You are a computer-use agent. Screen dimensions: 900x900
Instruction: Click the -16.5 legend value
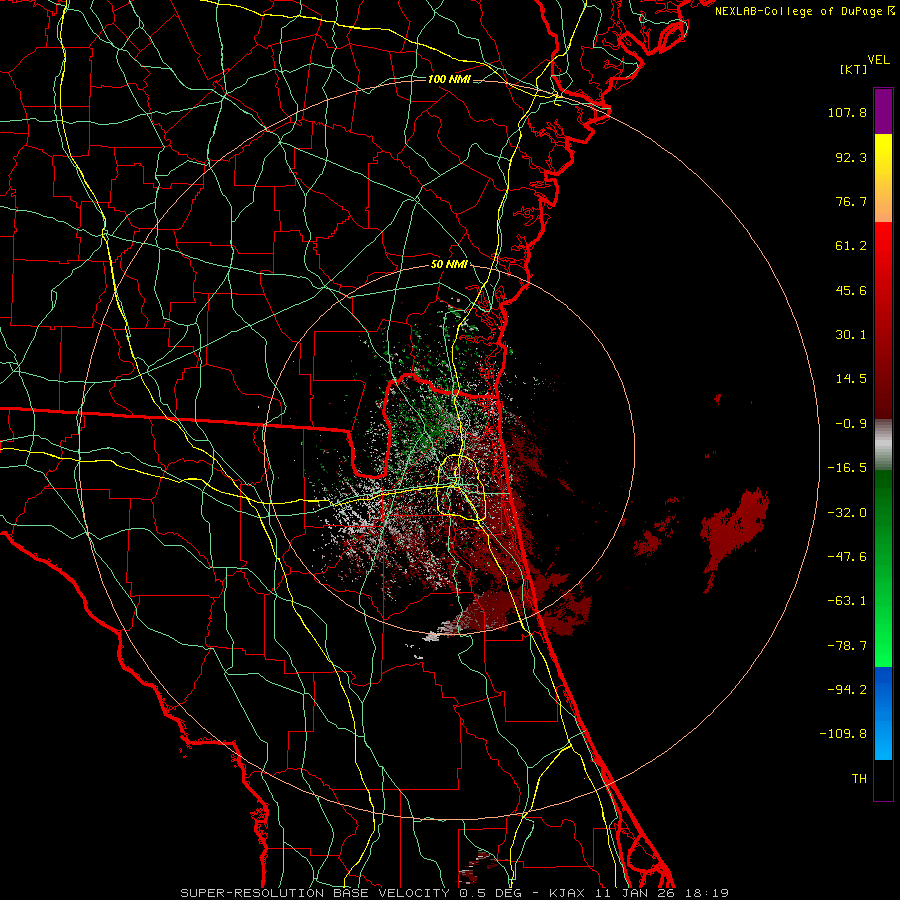(x=847, y=468)
